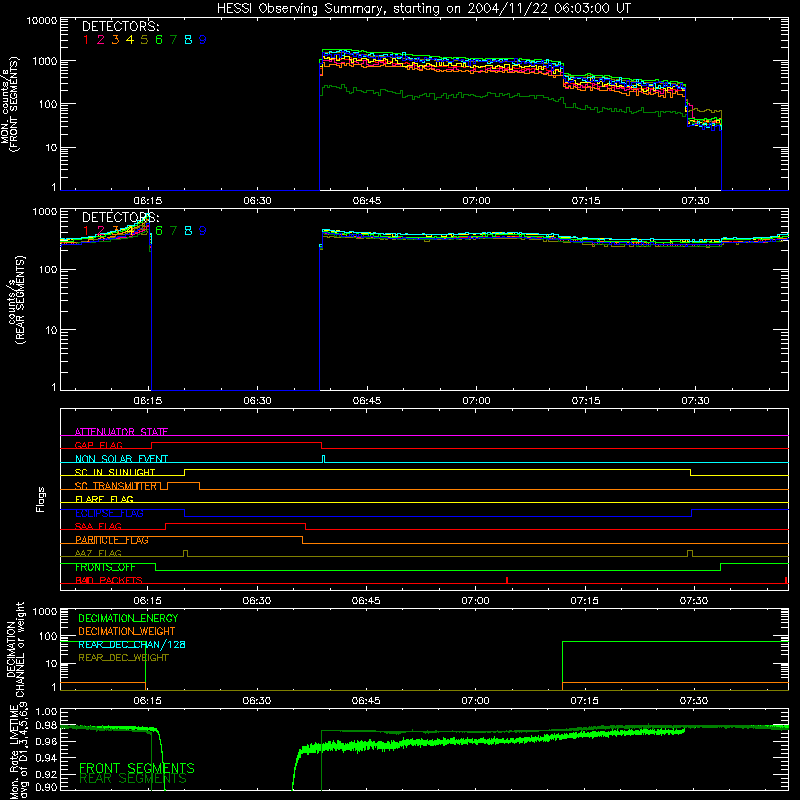This screenshot has width=800, height=800.
Task: Select detector 1 in front segments legend
Action: 86,40
